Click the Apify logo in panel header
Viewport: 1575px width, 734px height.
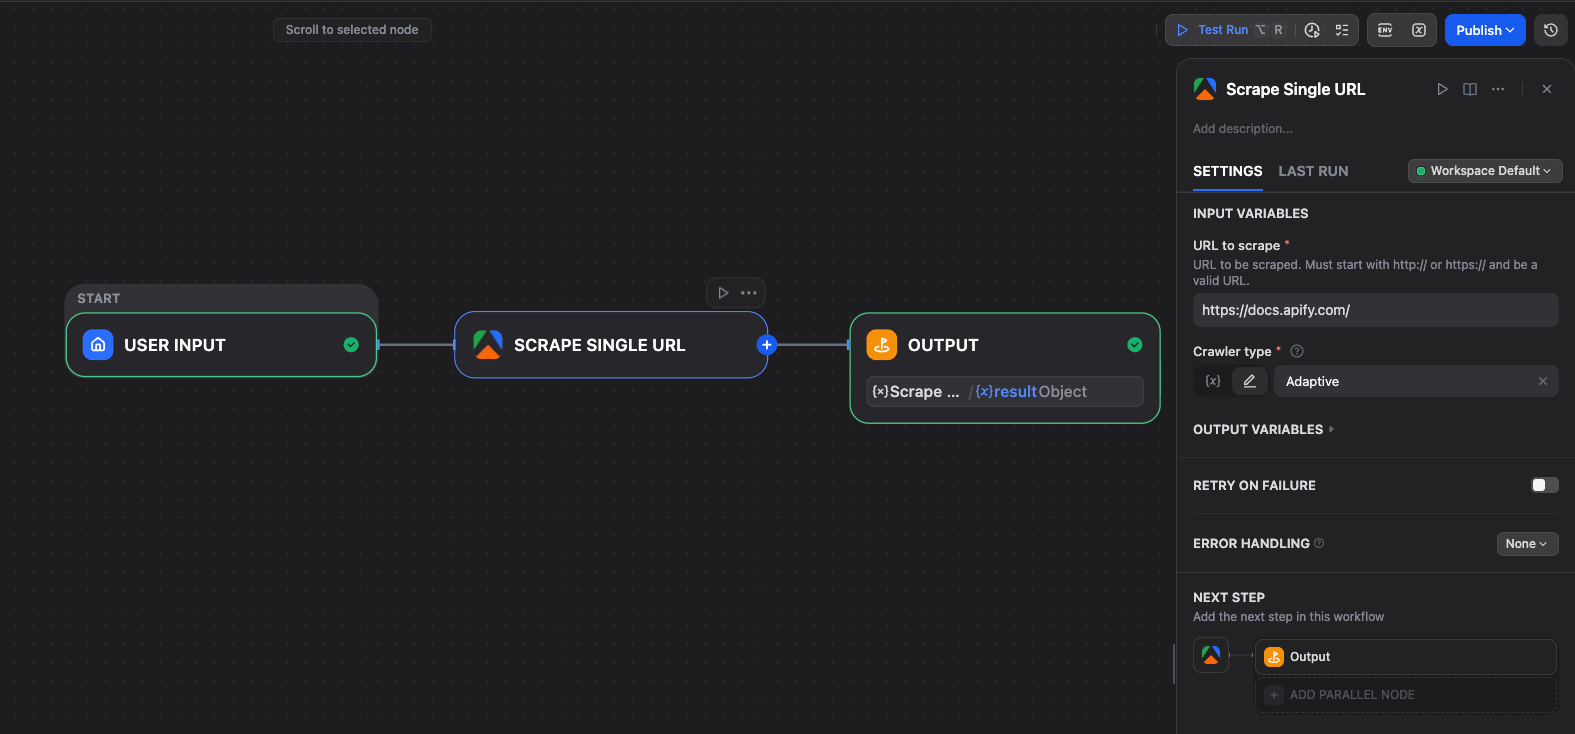(x=1205, y=89)
